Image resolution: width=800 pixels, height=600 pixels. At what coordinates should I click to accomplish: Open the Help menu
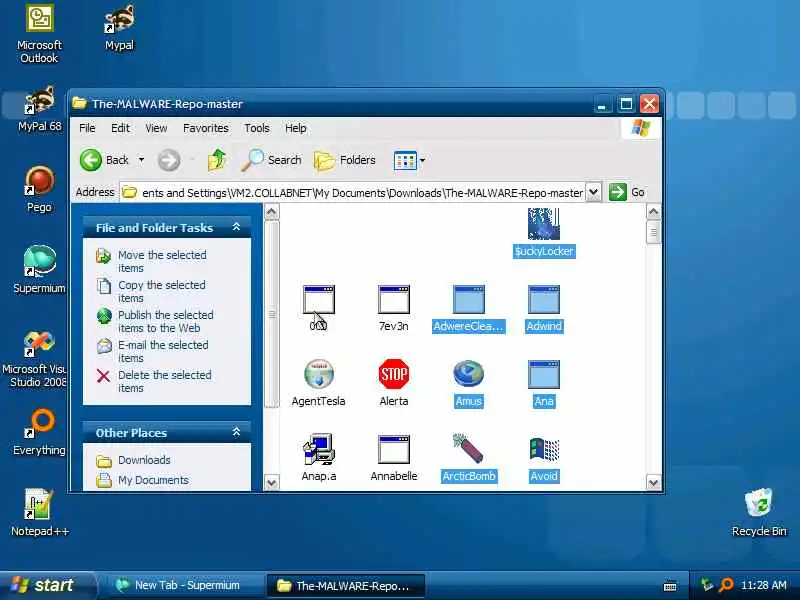pos(295,128)
